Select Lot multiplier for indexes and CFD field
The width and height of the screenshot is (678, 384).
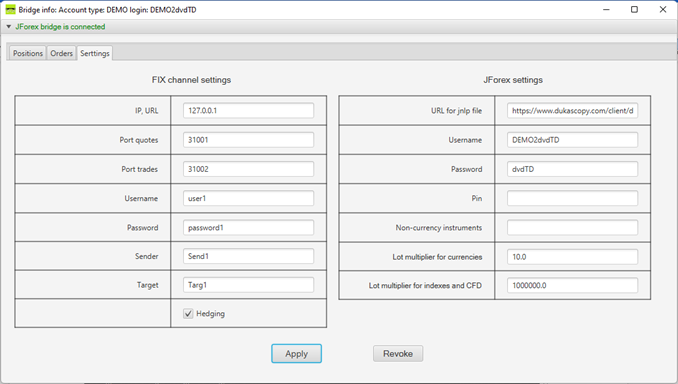pyautogui.click(x=572, y=285)
